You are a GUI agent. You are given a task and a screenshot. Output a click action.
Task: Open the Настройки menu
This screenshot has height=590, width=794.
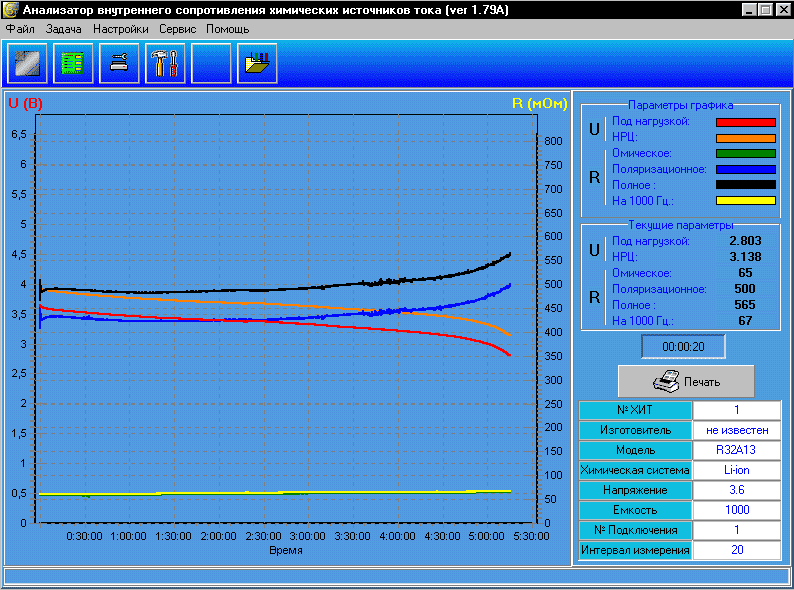coord(121,29)
